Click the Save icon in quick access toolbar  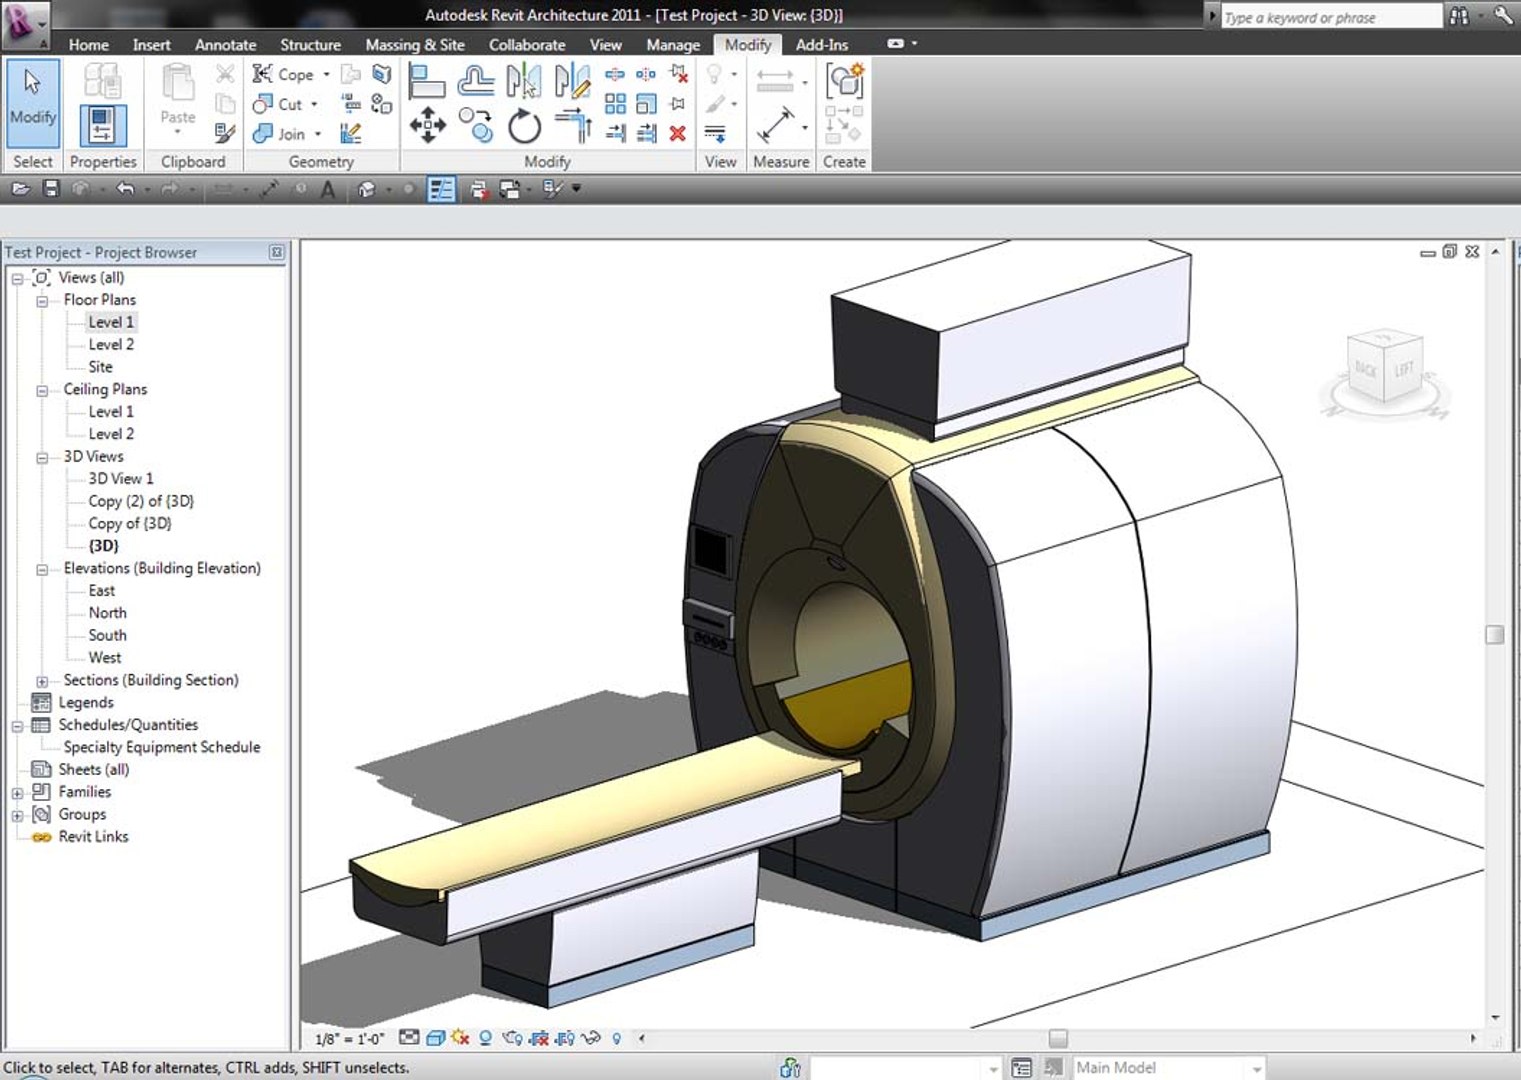pos(51,188)
